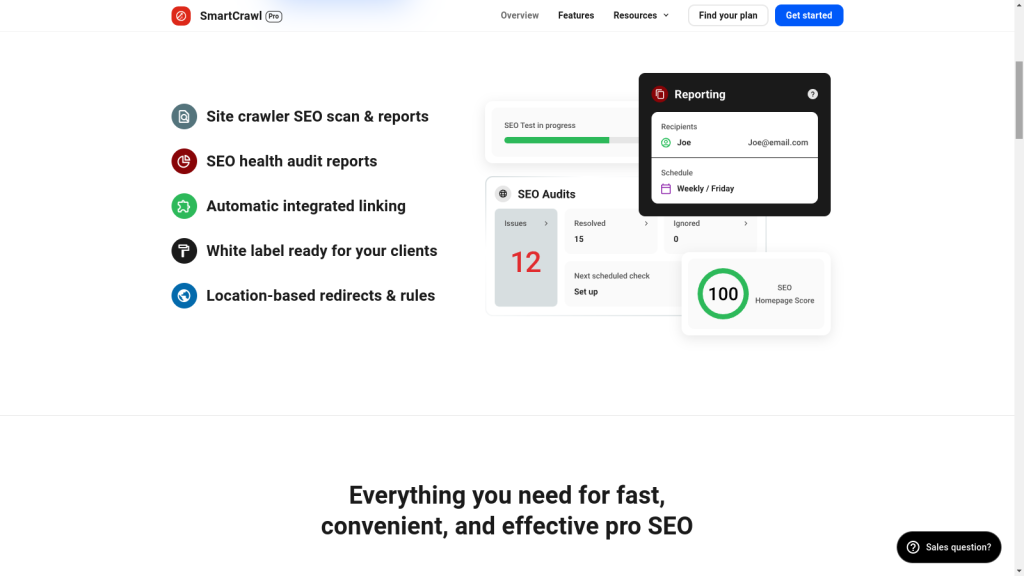Image resolution: width=1024 pixels, height=576 pixels.
Task: Click the Location-based redirects globe icon
Action: pyautogui.click(x=184, y=296)
